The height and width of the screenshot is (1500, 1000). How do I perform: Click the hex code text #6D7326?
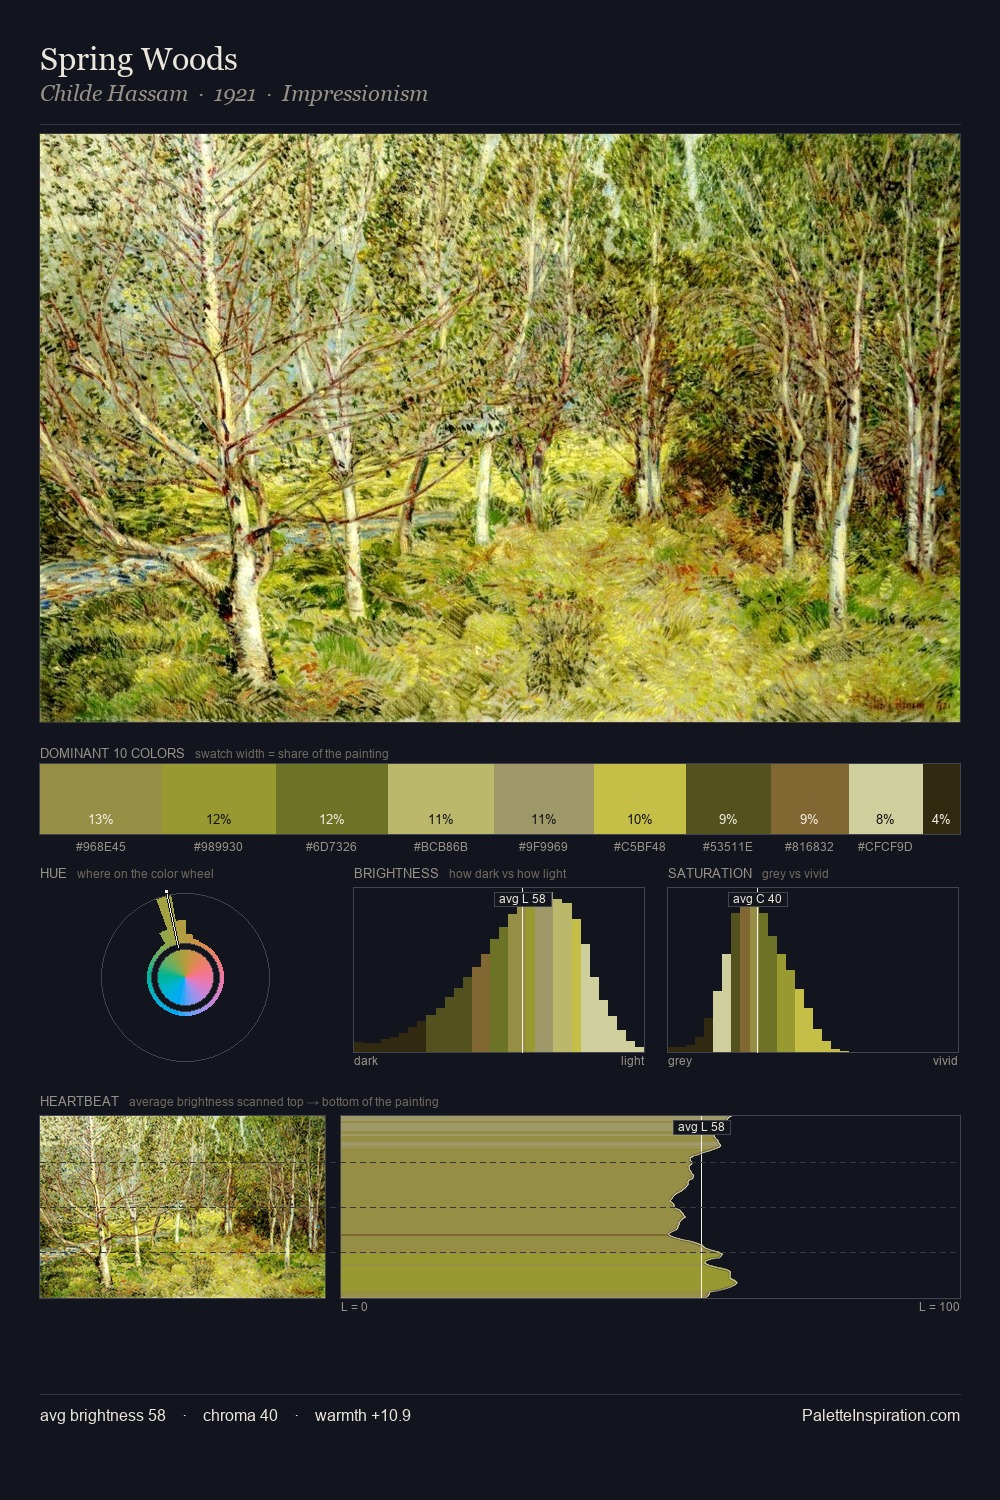tap(331, 846)
